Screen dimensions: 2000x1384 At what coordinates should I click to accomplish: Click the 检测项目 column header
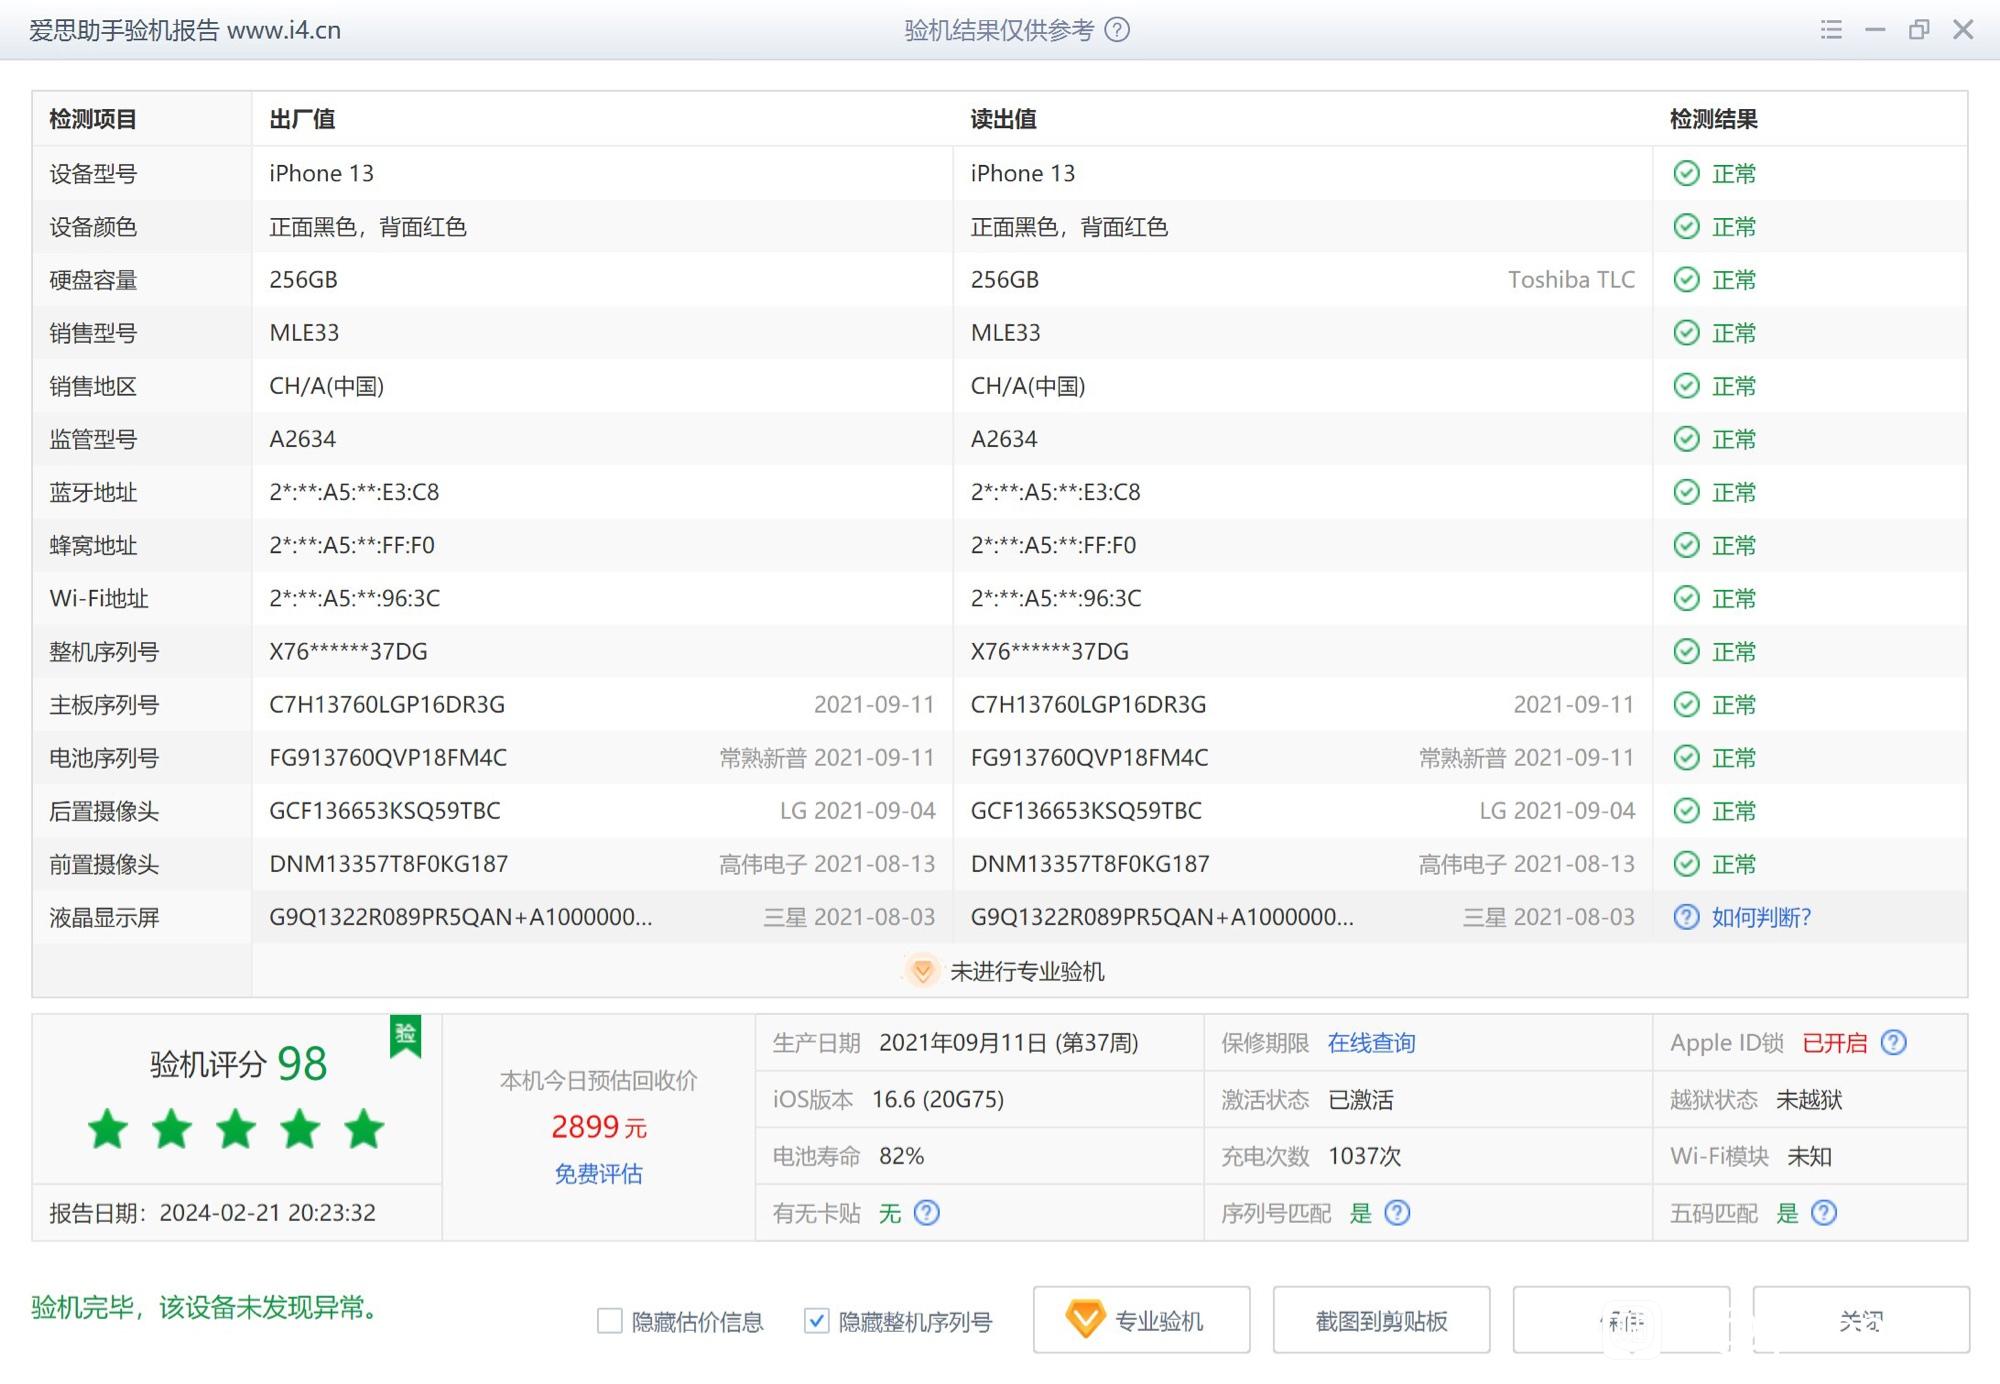[93, 119]
